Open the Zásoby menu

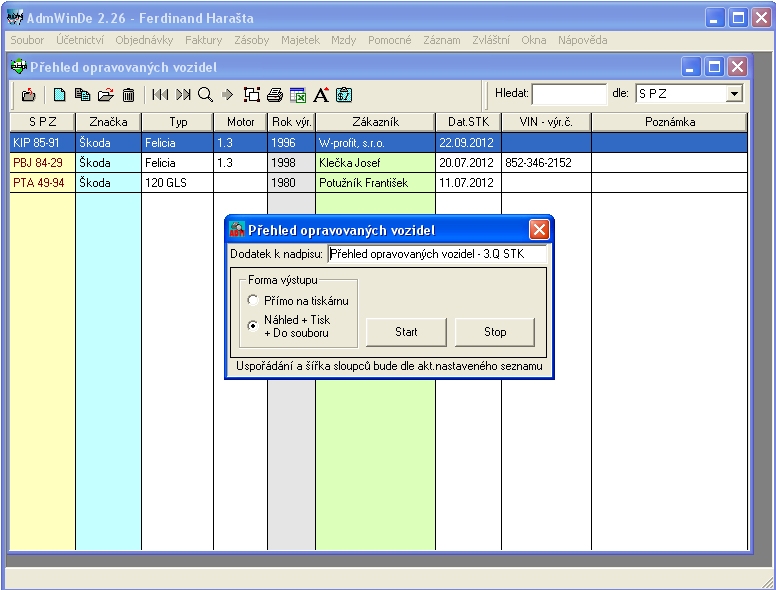click(x=251, y=40)
